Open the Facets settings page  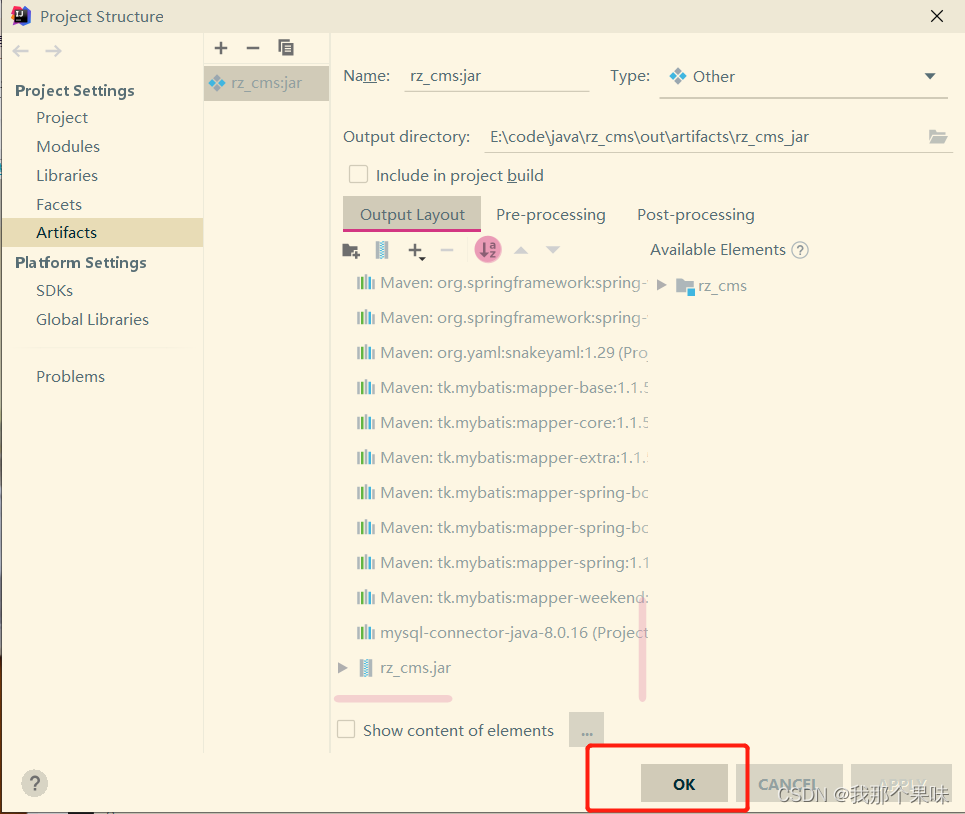[x=58, y=204]
